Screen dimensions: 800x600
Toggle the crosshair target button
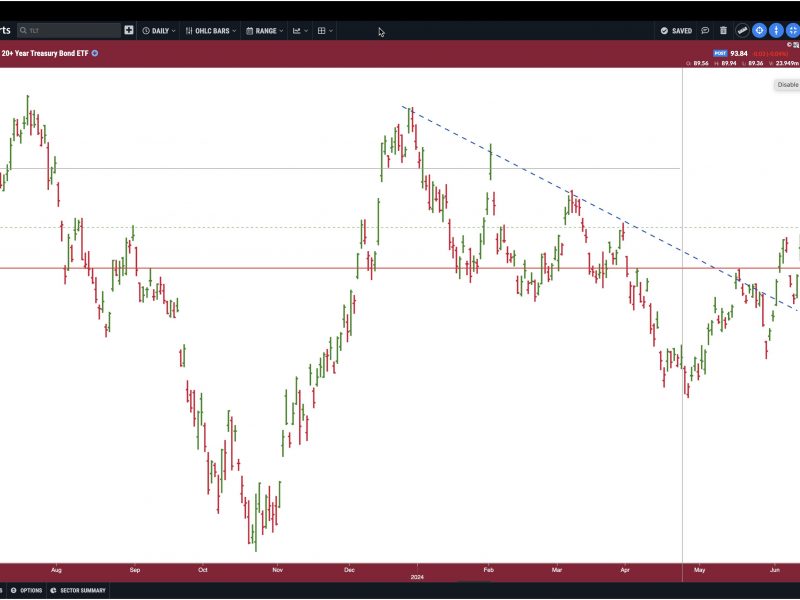[759, 31]
